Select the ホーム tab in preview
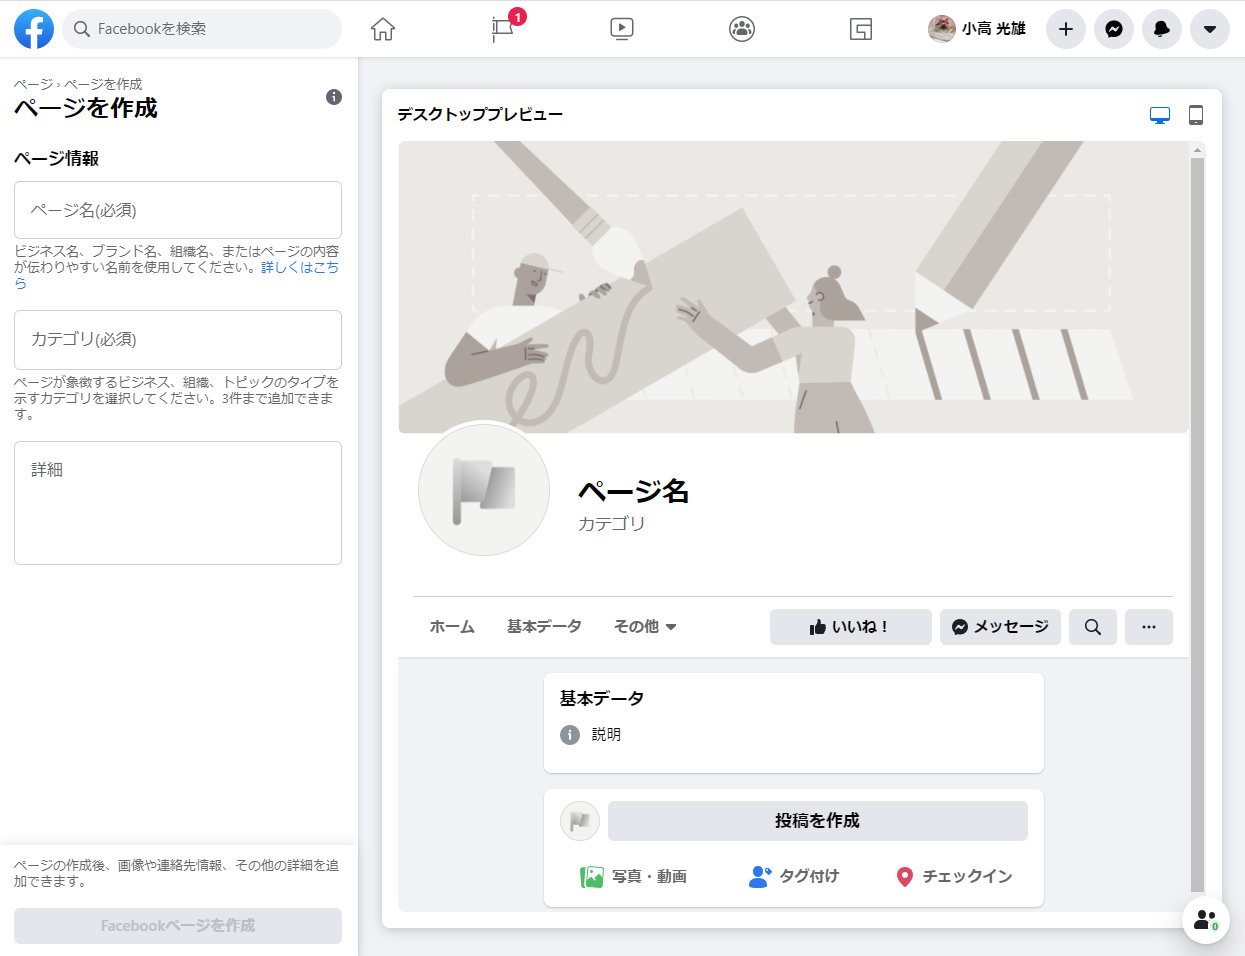The width and height of the screenshot is (1245, 956). pos(452,627)
